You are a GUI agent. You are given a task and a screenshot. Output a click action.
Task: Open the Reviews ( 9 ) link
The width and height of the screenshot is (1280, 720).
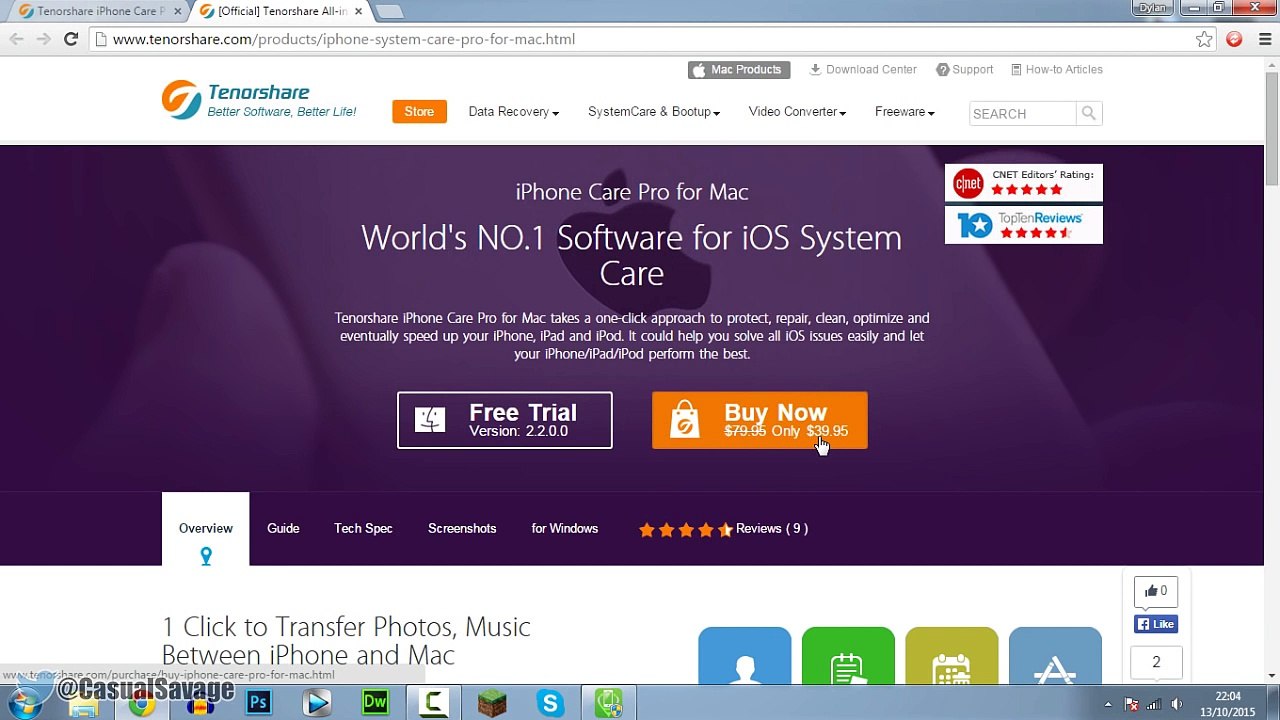pyautogui.click(x=772, y=528)
